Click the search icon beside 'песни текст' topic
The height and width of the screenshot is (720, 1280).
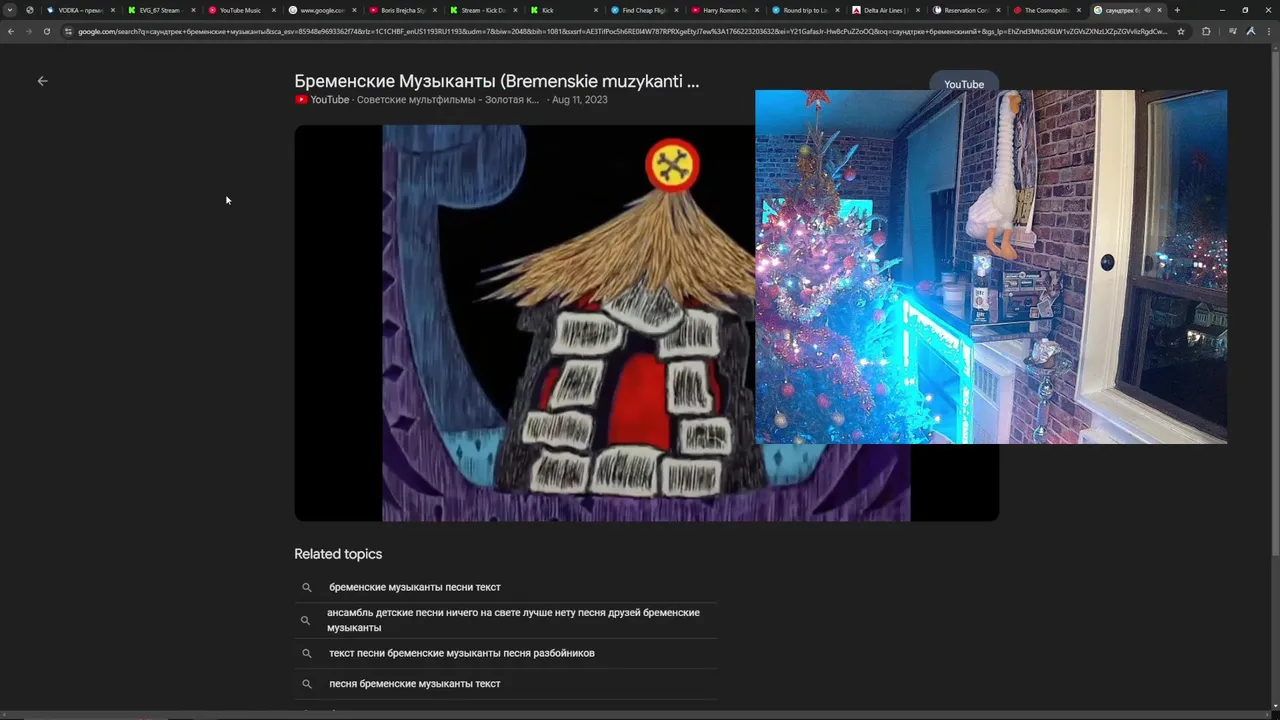(x=307, y=588)
